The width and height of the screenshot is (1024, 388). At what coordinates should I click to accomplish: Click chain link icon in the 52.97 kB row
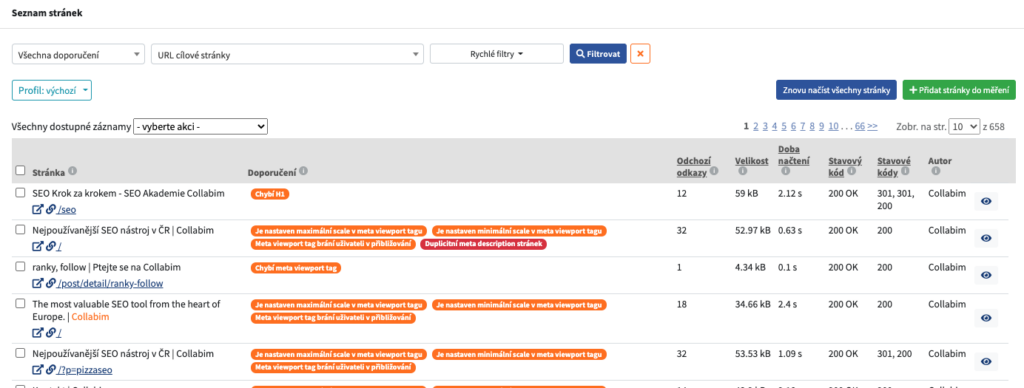(50, 247)
